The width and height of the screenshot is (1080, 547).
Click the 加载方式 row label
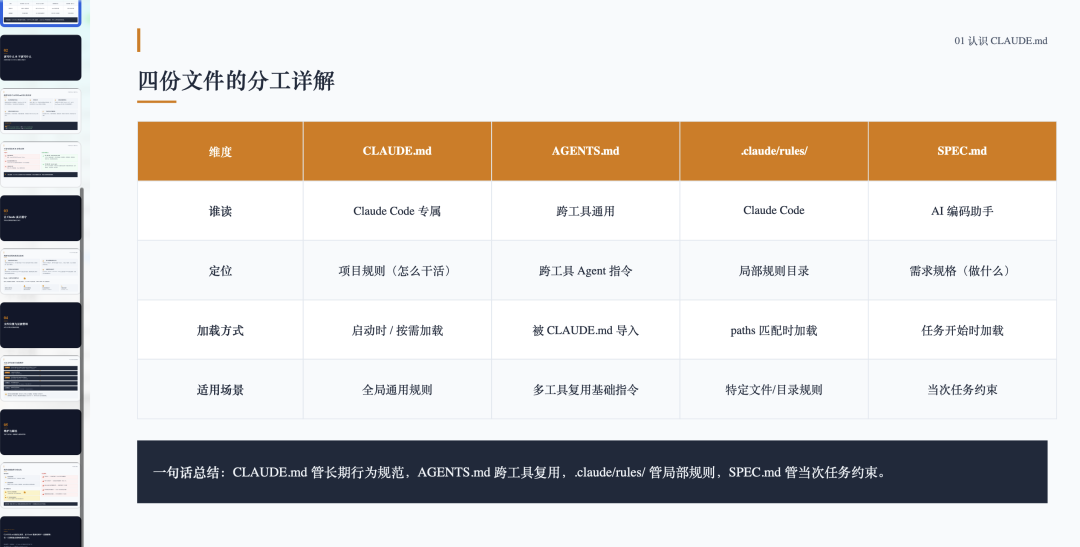[x=220, y=331]
